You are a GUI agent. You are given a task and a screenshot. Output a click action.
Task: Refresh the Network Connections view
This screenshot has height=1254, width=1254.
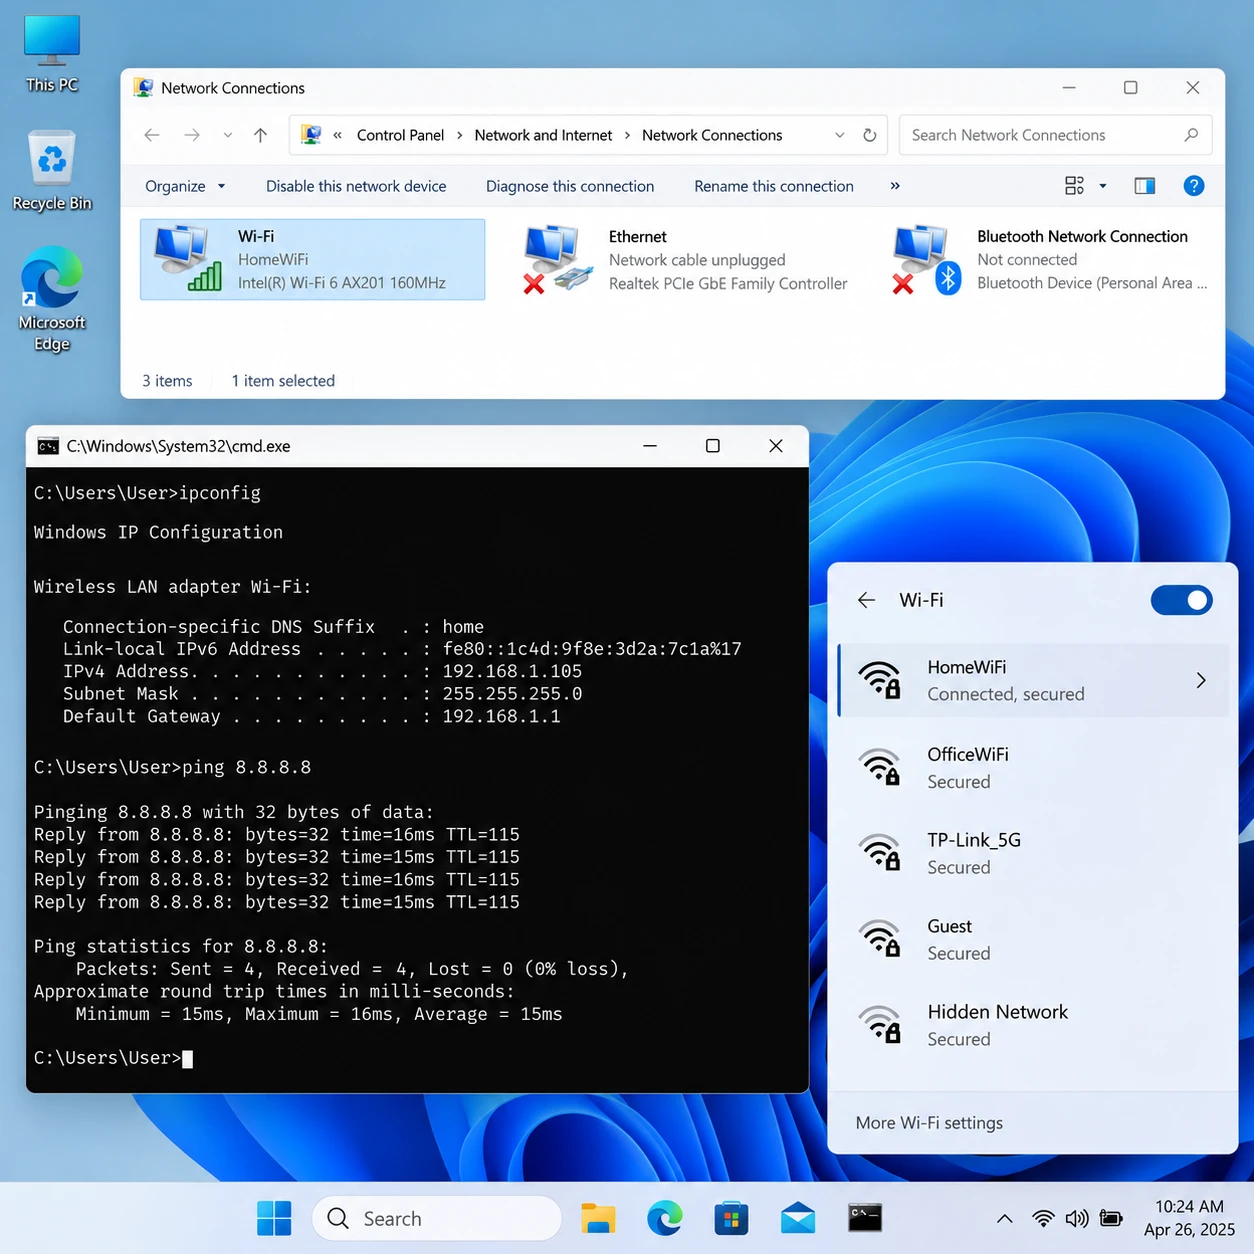[x=870, y=135]
